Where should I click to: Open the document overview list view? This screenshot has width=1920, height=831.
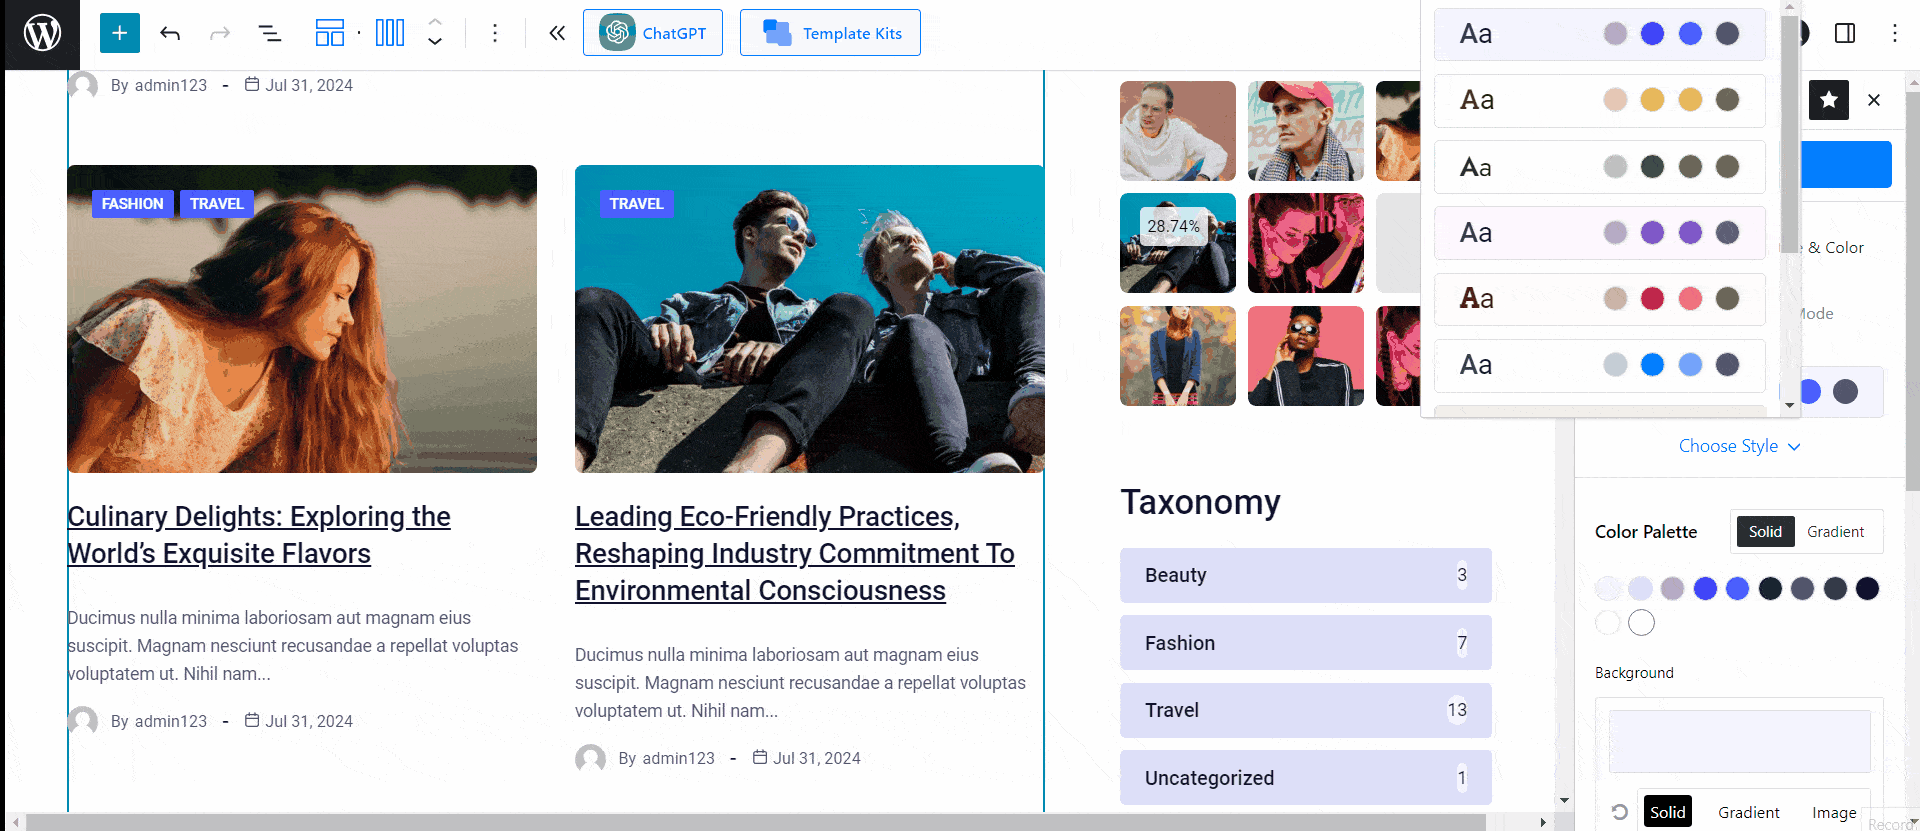pos(269,33)
